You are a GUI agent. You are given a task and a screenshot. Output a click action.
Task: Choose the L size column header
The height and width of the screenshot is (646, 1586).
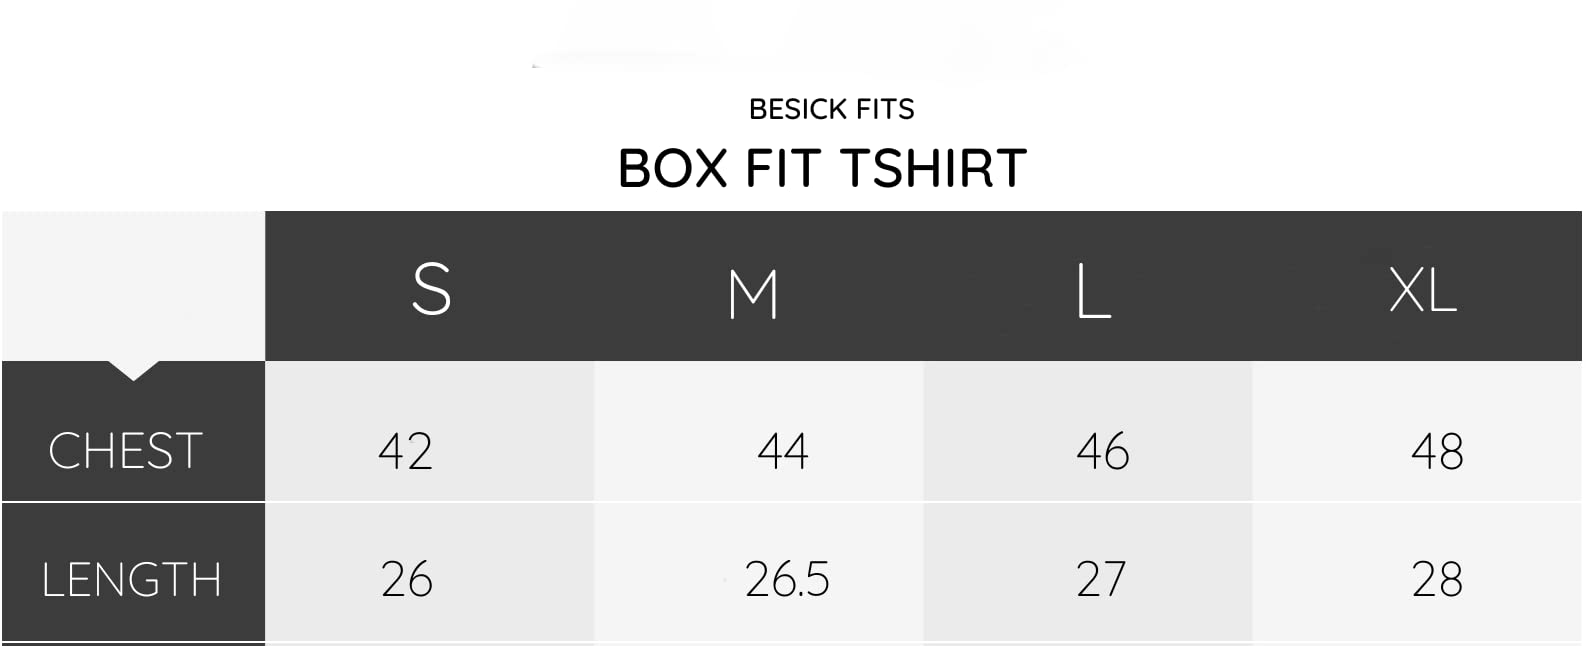pyautogui.click(x=1093, y=292)
